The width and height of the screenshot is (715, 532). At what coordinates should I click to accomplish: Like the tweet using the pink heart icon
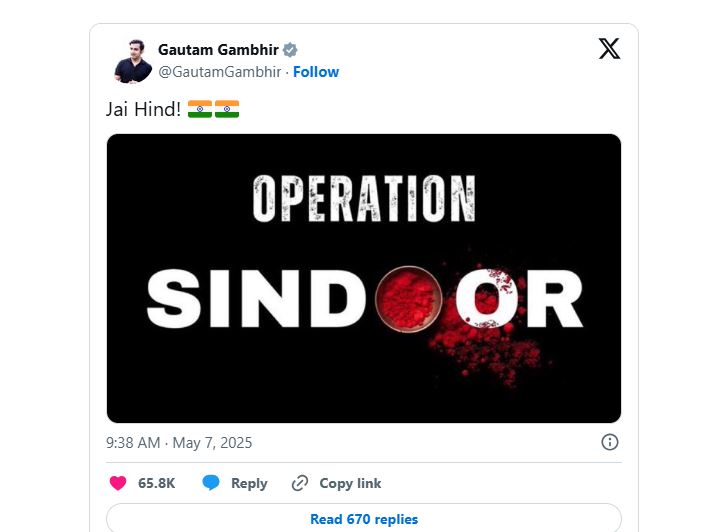118,483
